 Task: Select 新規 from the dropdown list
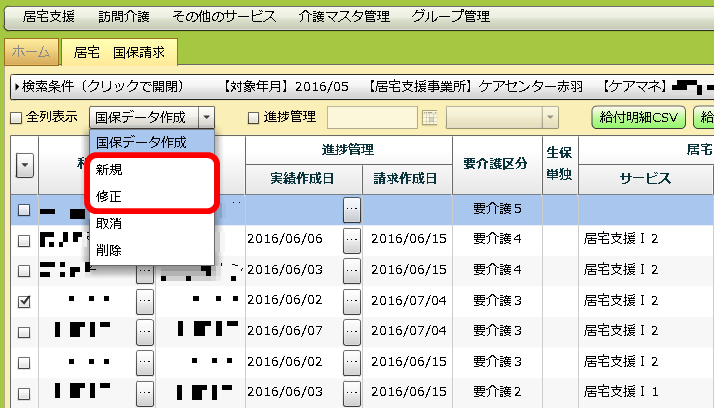[x=110, y=170]
